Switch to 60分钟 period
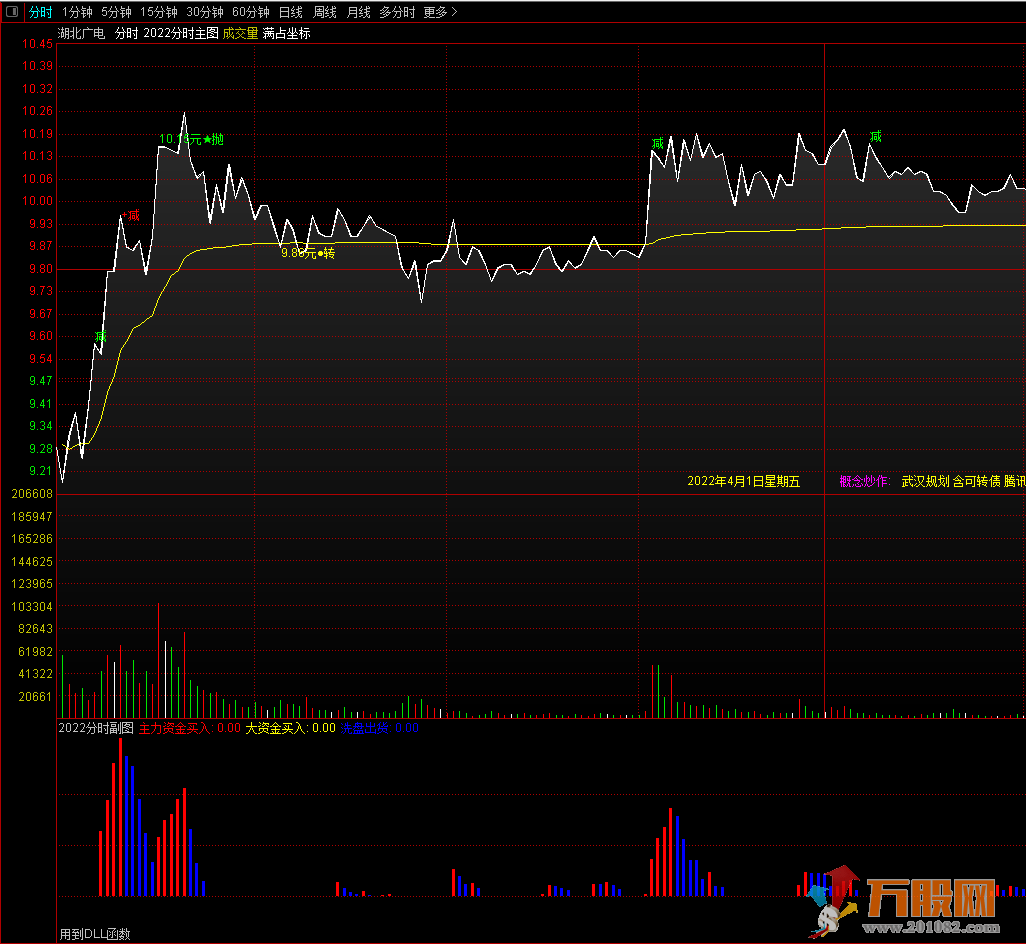1026x944 pixels. click(x=251, y=12)
